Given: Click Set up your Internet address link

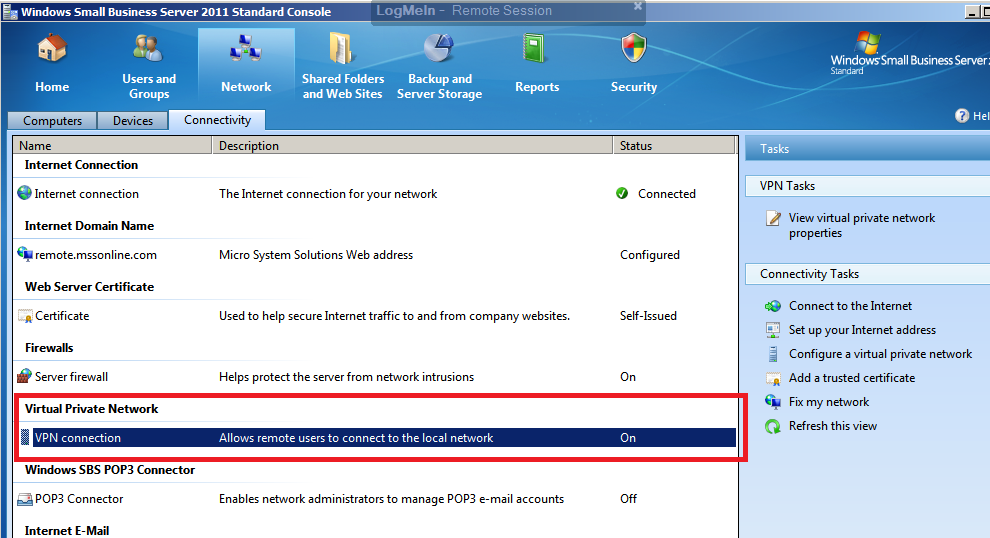Looking at the screenshot, I should [x=862, y=330].
